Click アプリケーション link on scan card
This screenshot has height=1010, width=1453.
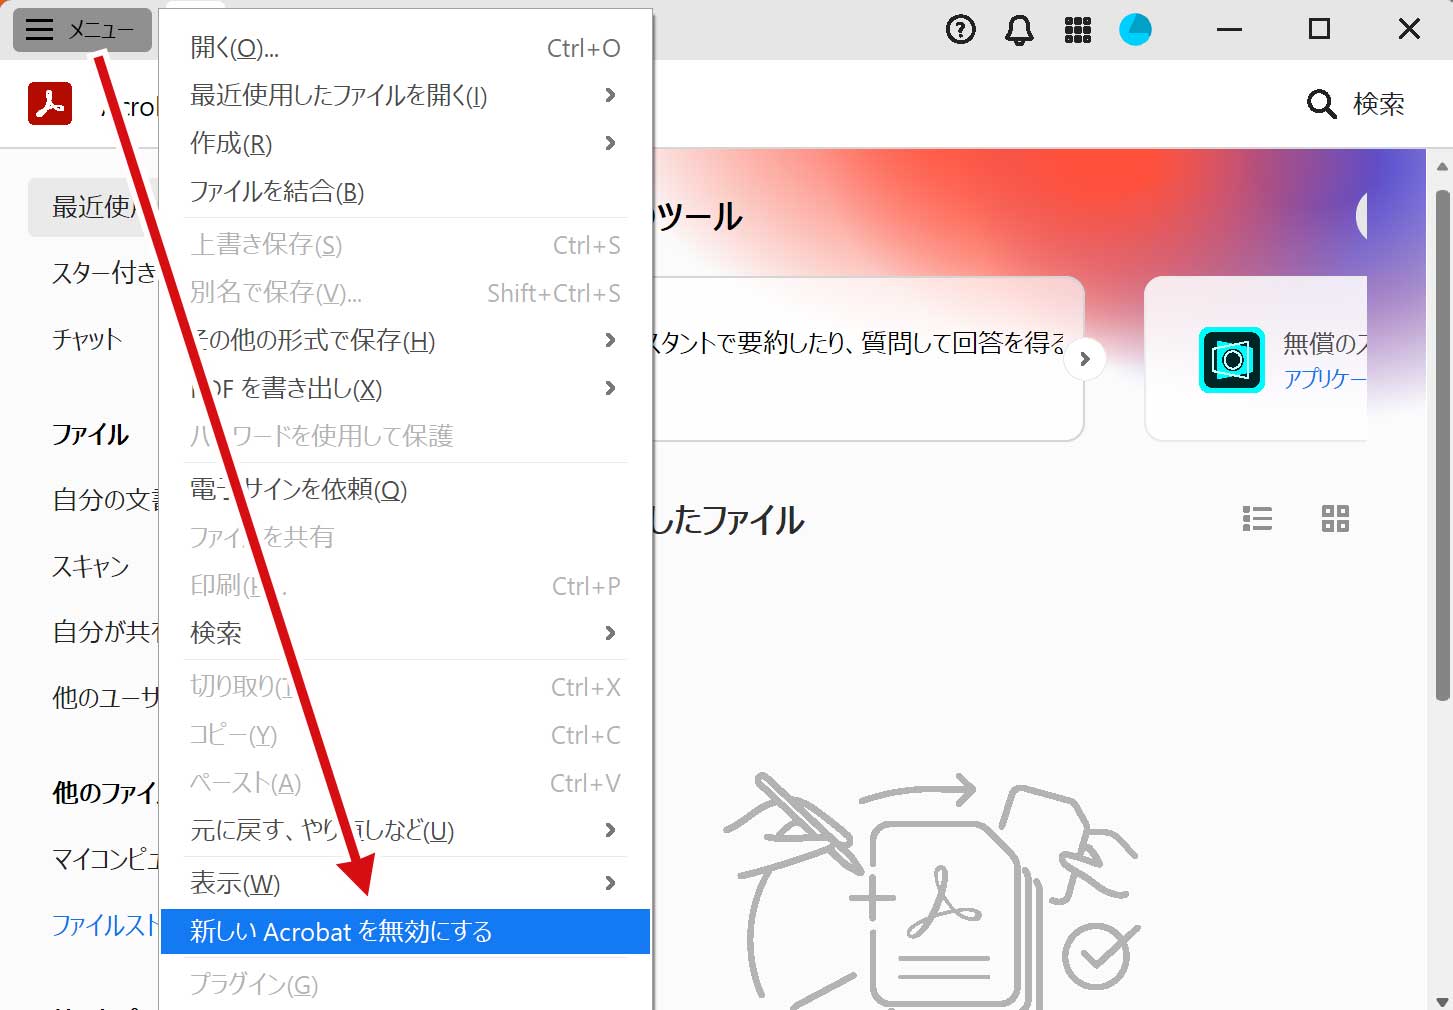(x=1324, y=378)
